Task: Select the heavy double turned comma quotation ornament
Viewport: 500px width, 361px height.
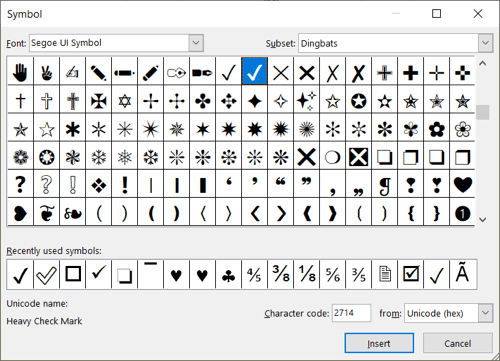Action: click(280, 184)
